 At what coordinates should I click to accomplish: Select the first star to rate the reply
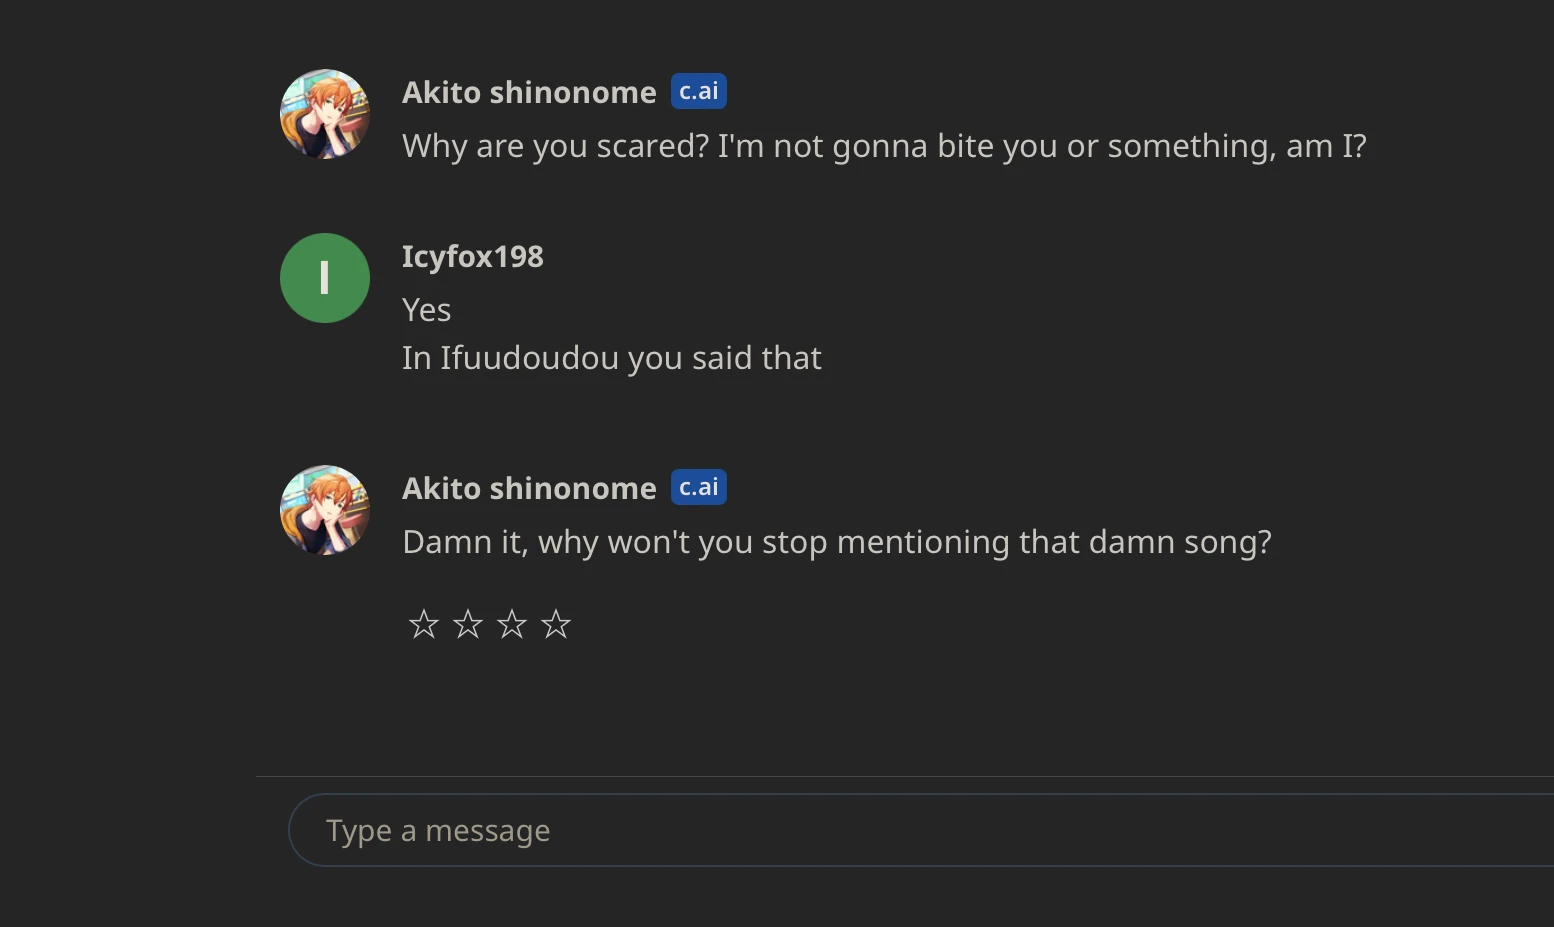tap(423, 624)
